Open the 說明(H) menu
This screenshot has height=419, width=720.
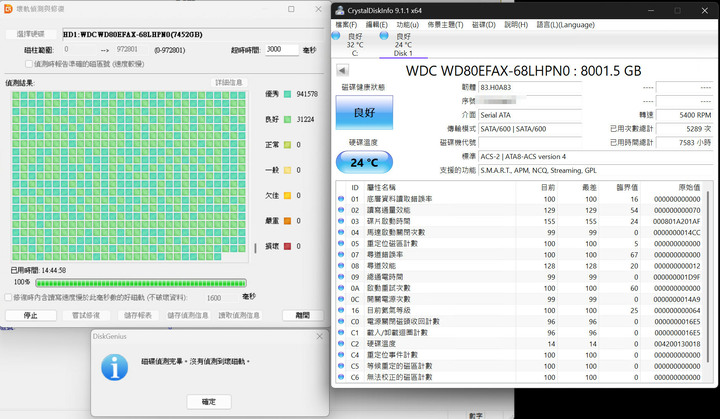tap(516, 24)
